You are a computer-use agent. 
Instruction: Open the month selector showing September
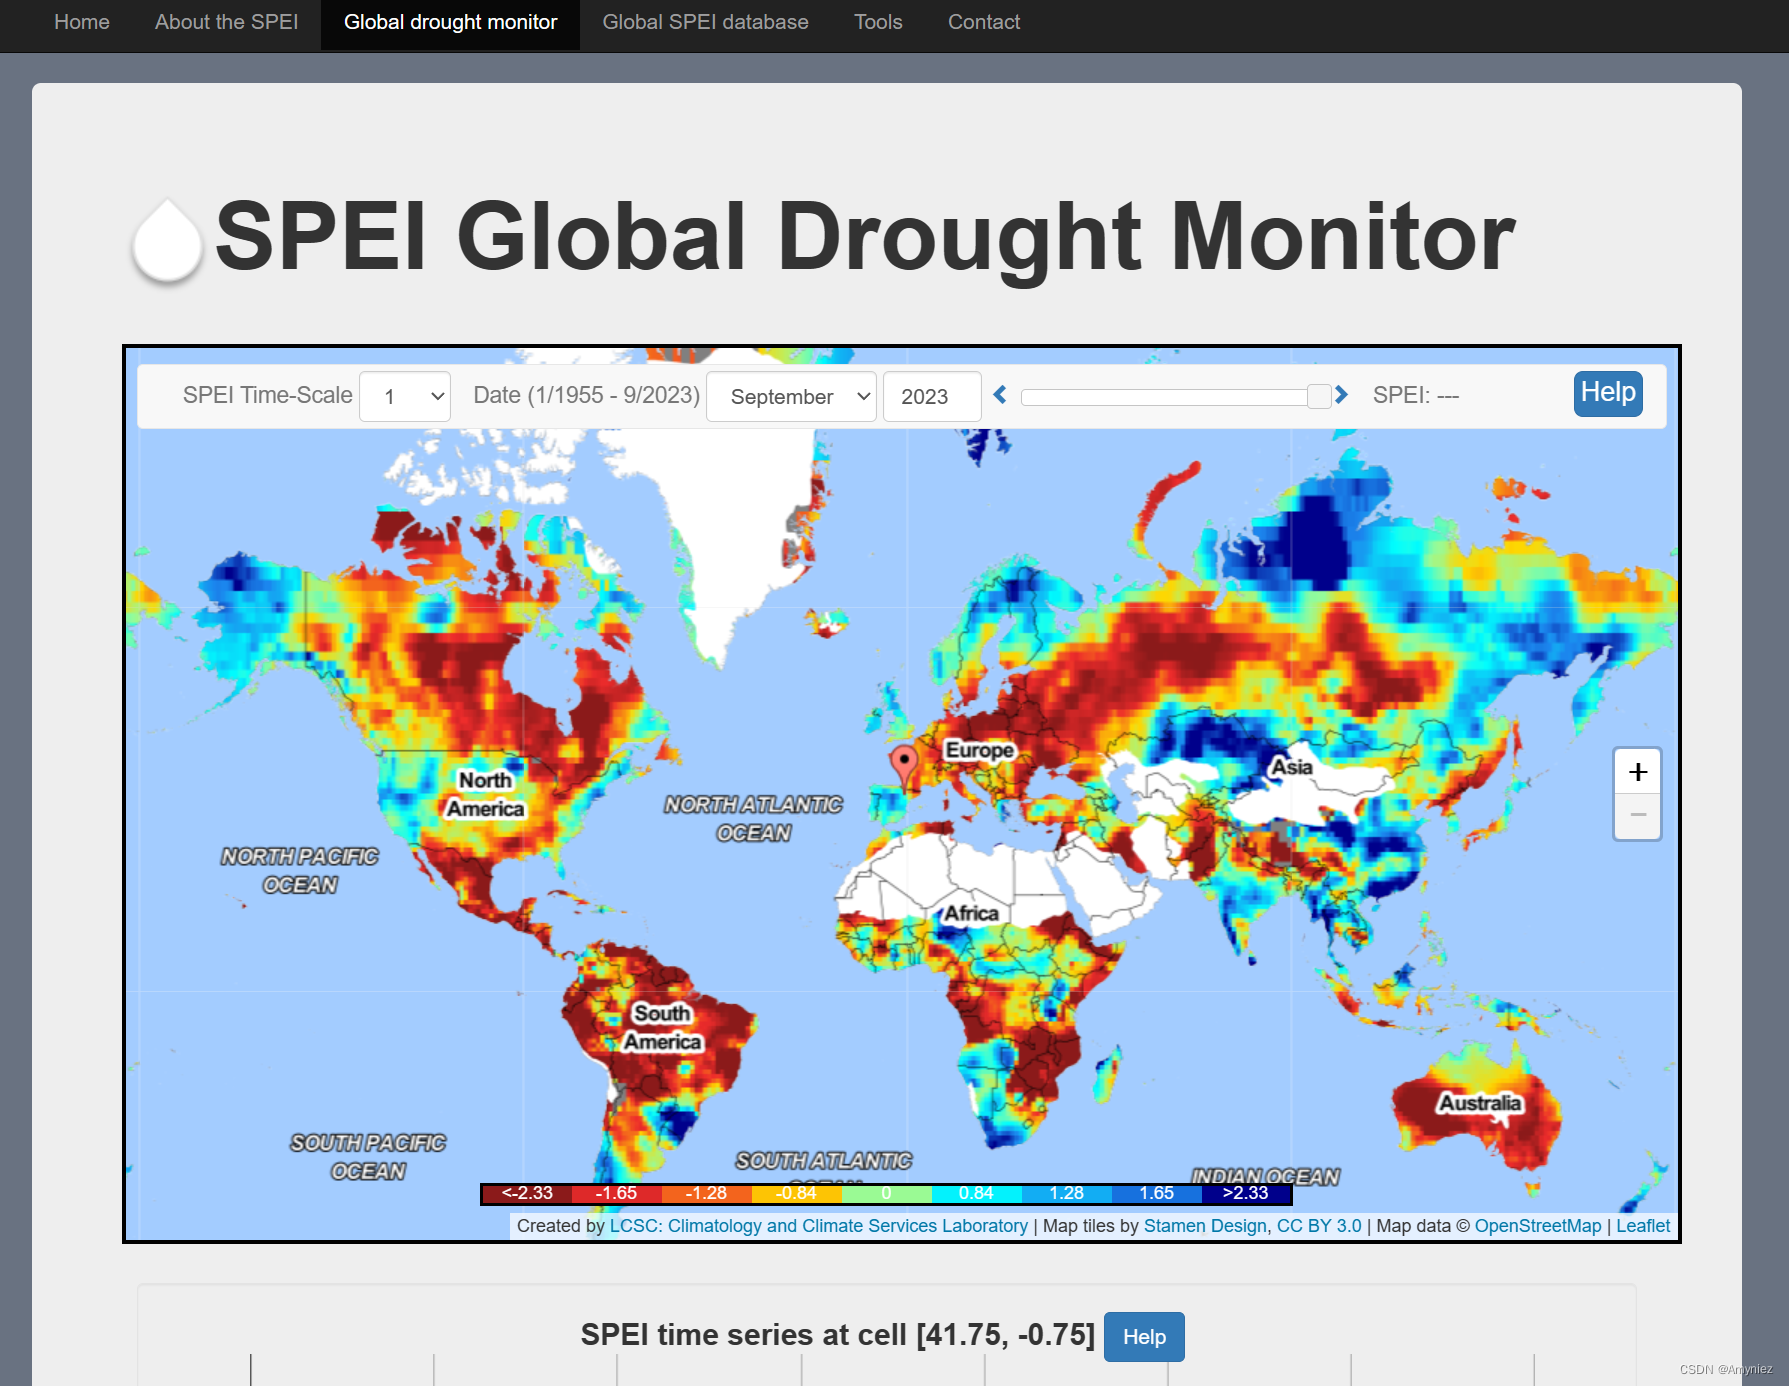(x=790, y=396)
